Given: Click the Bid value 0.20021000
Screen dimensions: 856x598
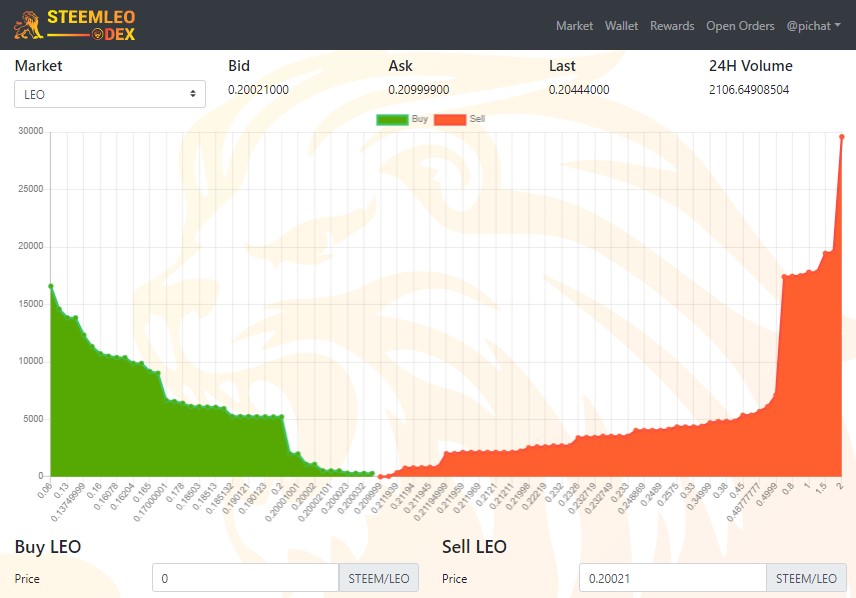Looking at the screenshot, I should coord(258,90).
